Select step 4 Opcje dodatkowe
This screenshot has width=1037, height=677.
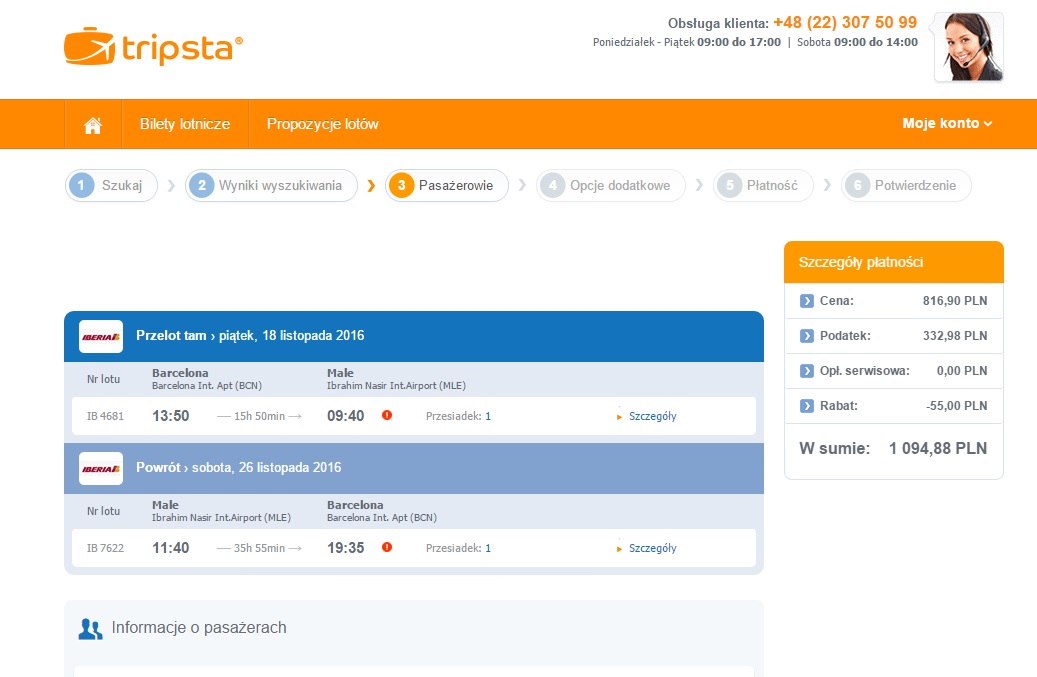pos(611,186)
